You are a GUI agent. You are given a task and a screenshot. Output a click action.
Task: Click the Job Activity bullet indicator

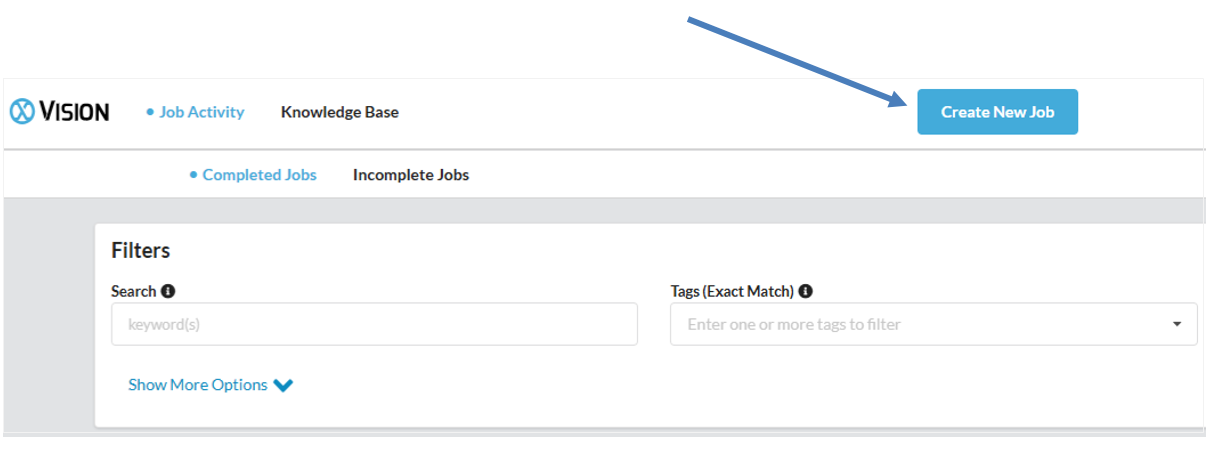(150, 112)
